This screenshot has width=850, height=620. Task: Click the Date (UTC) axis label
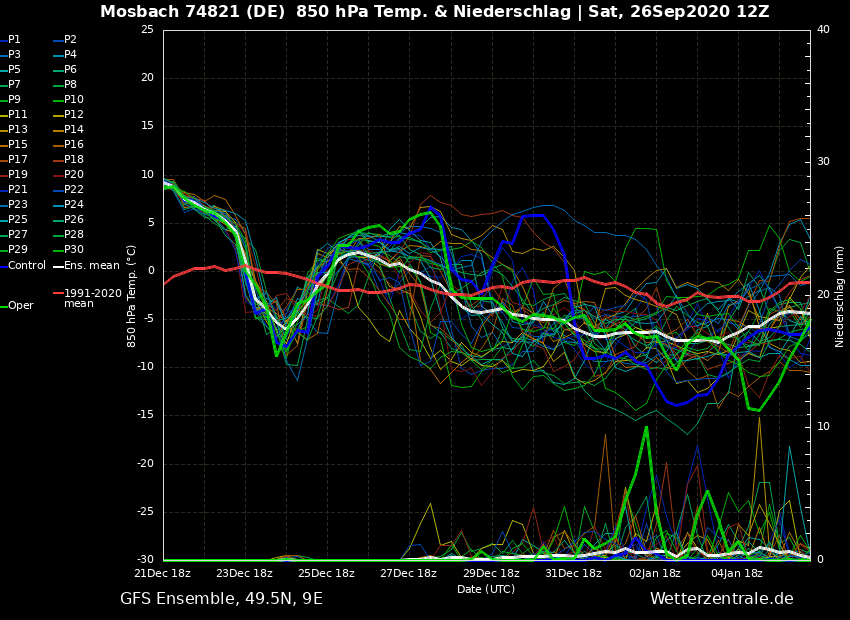pyautogui.click(x=486, y=589)
